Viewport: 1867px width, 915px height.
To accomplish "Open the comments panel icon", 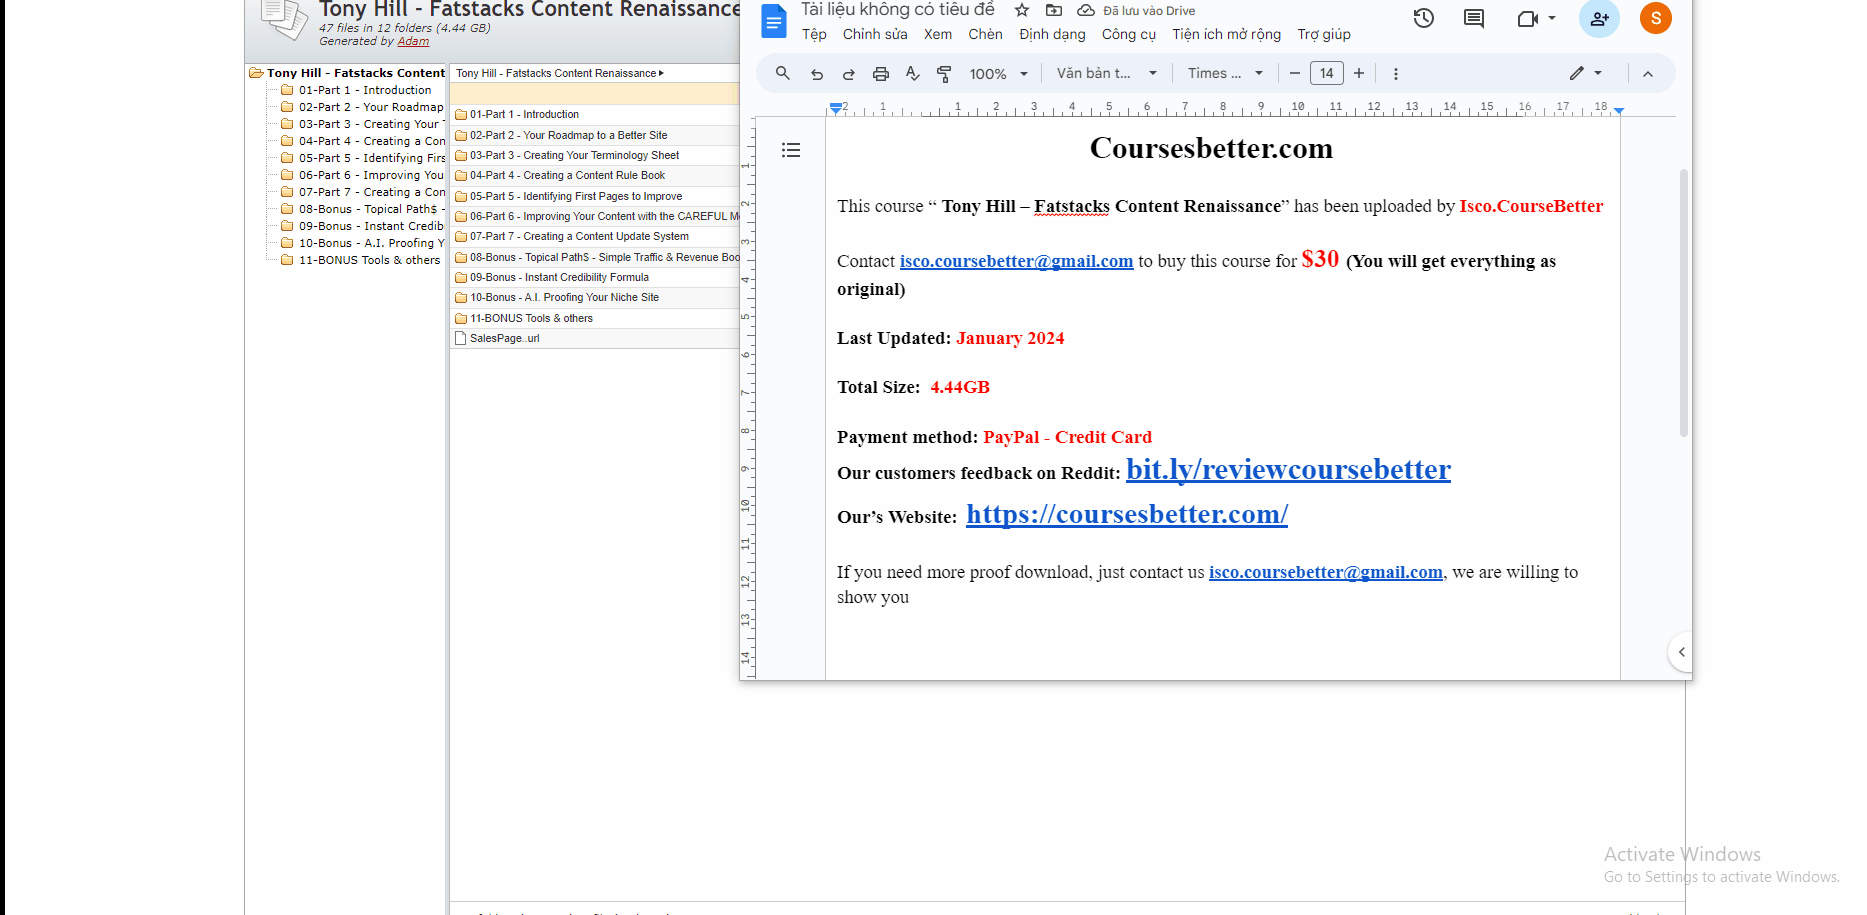I will coord(1474,18).
